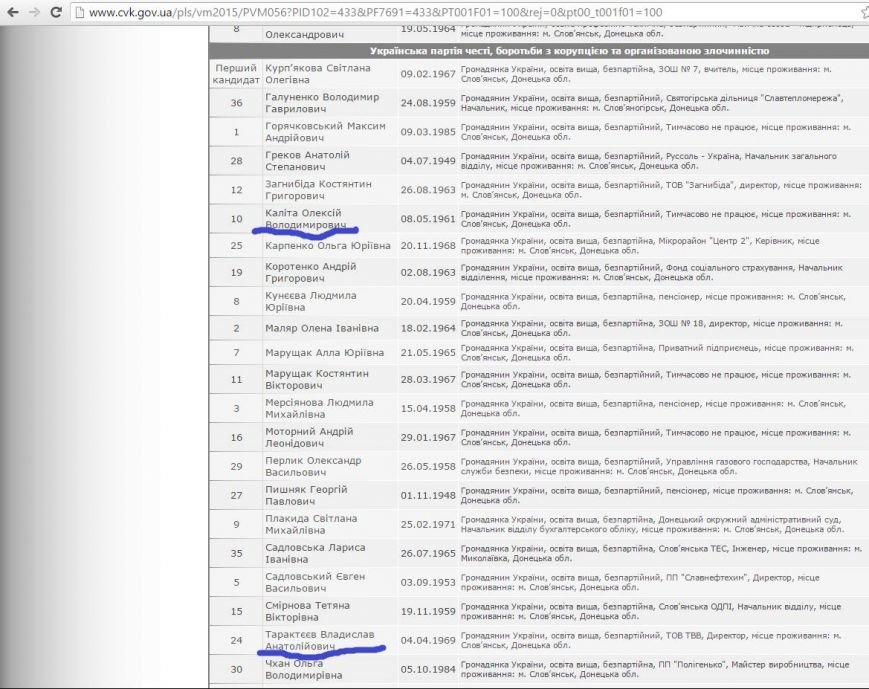Go back to the previous page
The width and height of the screenshot is (869, 689).
tap(12, 12)
